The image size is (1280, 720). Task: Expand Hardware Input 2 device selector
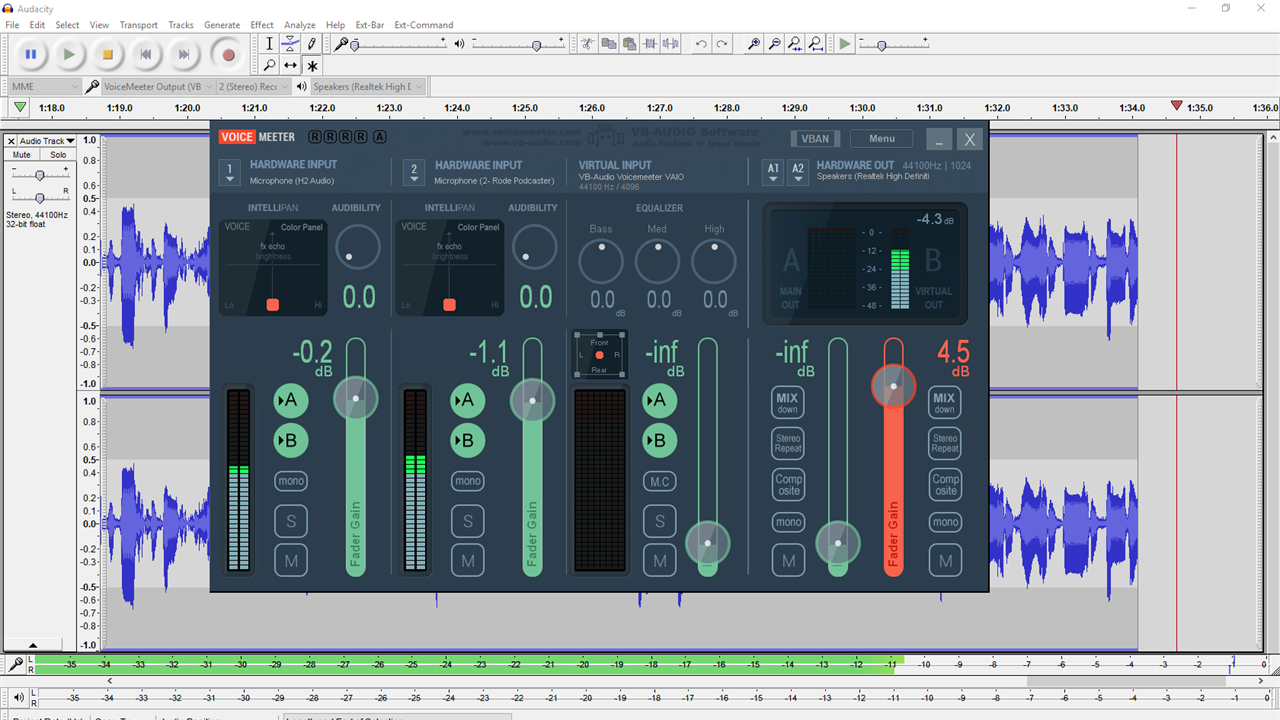pos(415,173)
